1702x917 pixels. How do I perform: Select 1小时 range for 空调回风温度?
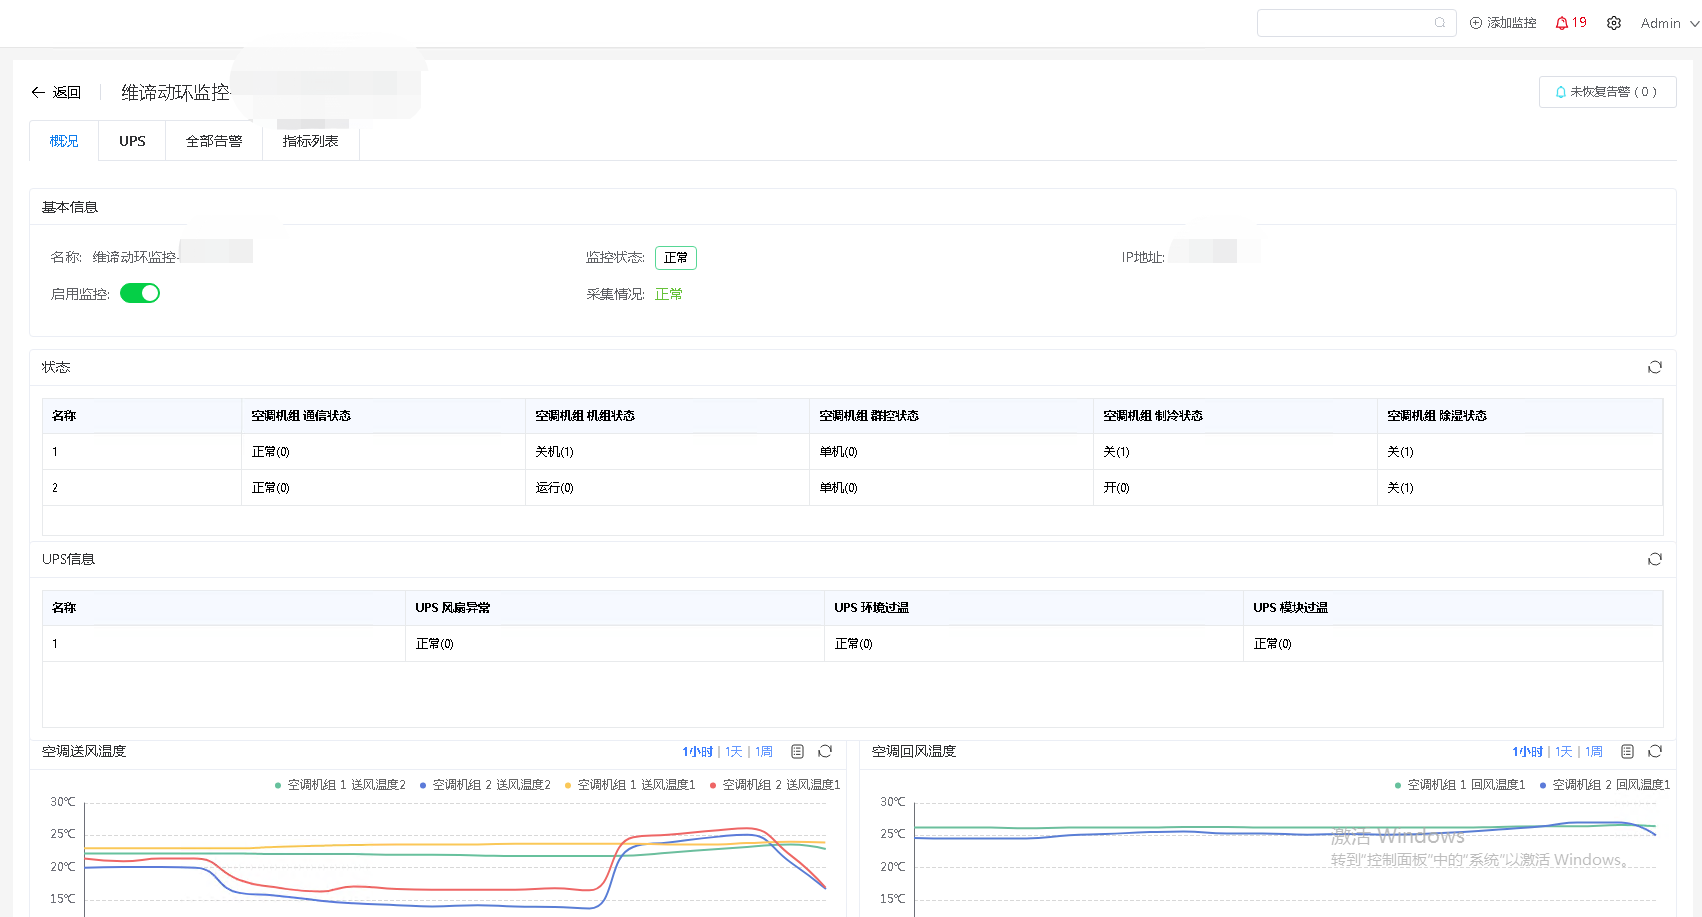[x=1527, y=752]
